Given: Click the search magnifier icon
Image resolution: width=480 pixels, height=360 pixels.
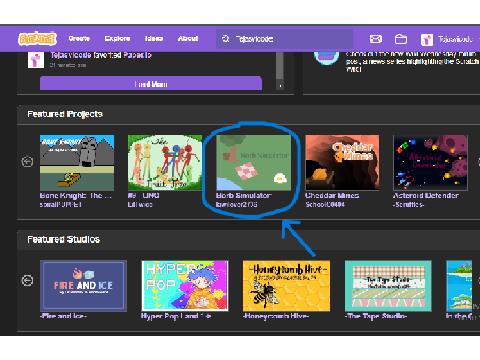Looking at the screenshot, I should [x=226, y=39].
